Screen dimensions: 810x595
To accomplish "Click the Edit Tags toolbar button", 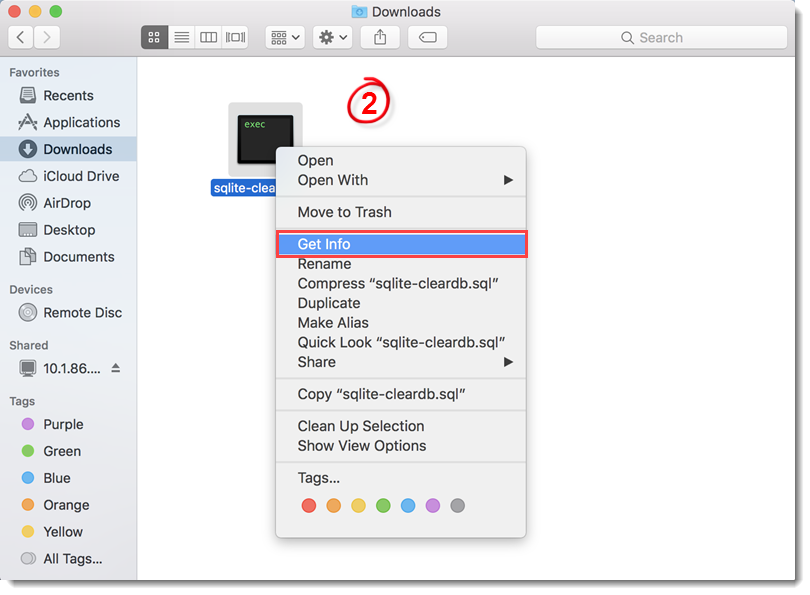I will 427,37.
